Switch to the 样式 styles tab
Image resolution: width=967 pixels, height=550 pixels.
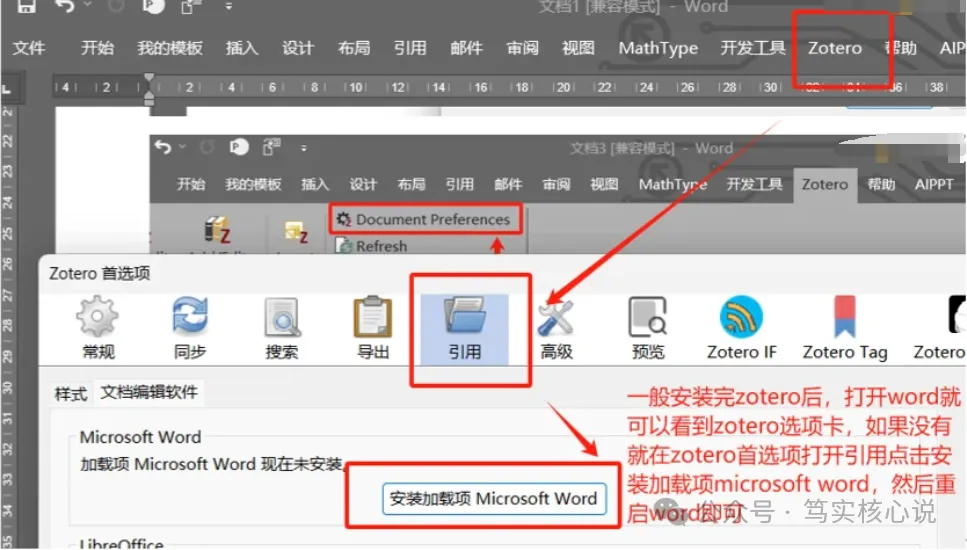[x=70, y=393]
